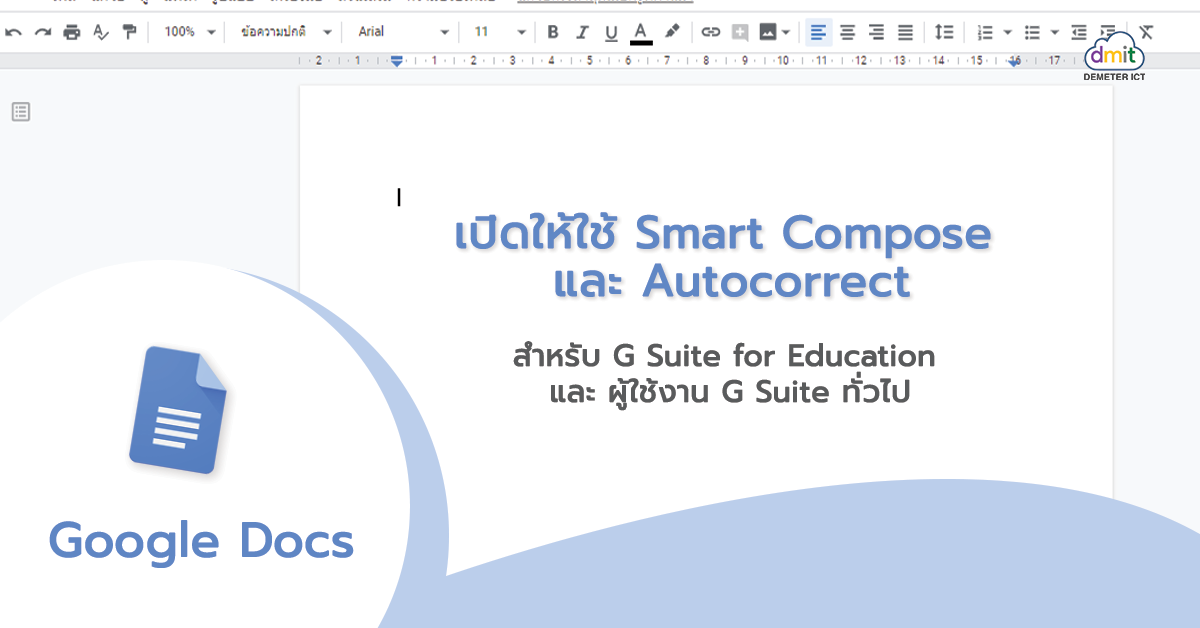Viewport: 1200px width, 628px height.
Task: Apply a numbered list
Action: [x=985, y=32]
